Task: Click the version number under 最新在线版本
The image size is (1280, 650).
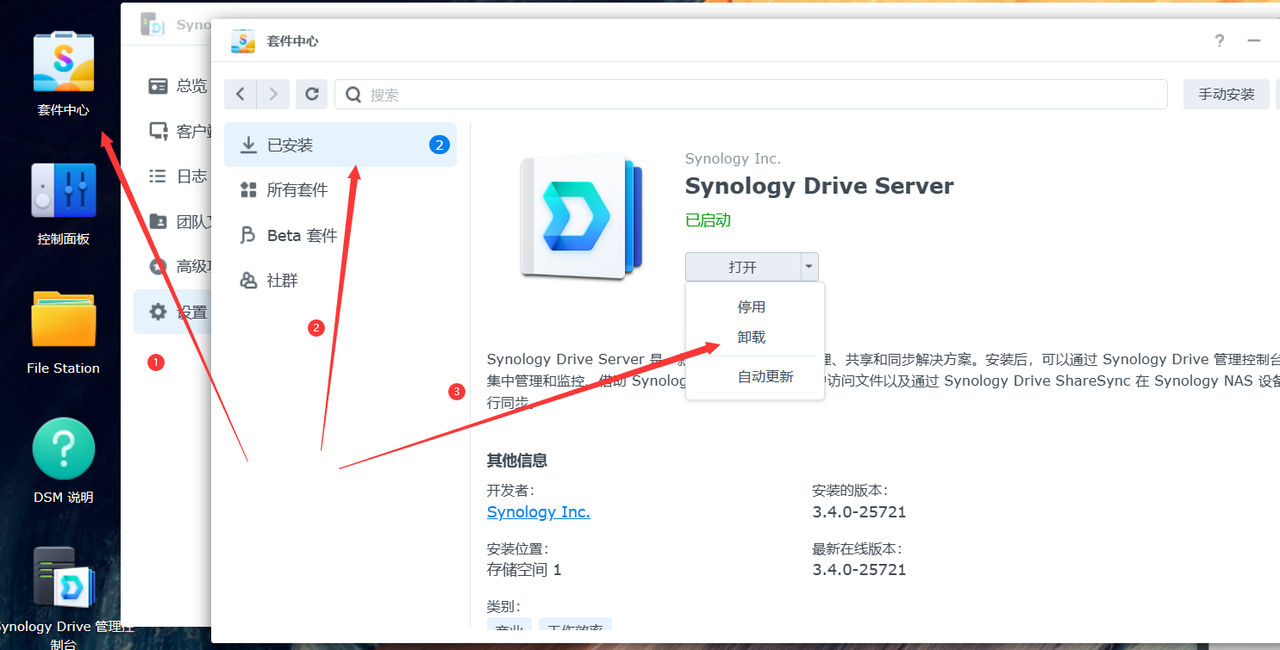Action: pyautogui.click(x=859, y=570)
